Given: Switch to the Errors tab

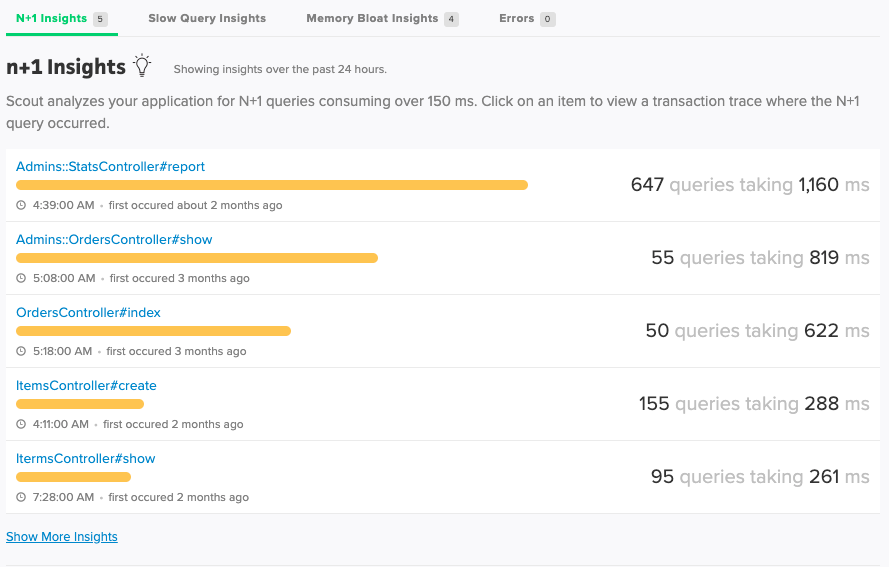Looking at the screenshot, I should pos(517,18).
